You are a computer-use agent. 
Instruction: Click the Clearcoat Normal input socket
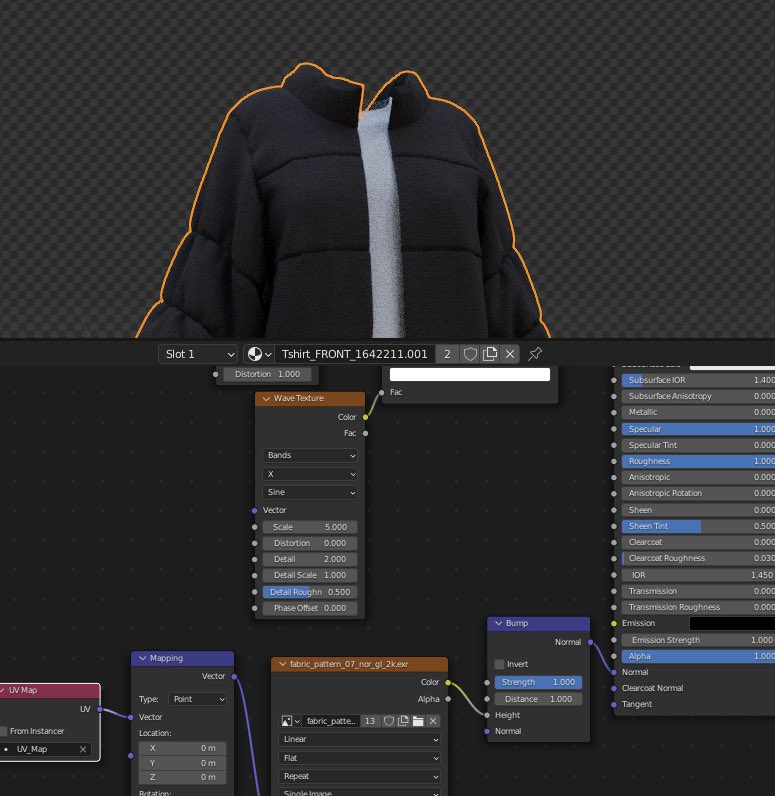tap(614, 688)
